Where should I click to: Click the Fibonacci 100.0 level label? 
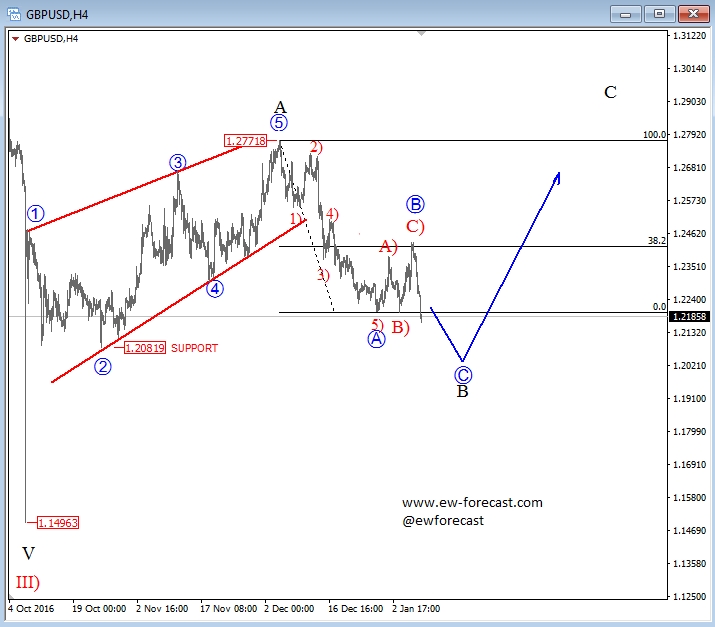click(x=654, y=135)
